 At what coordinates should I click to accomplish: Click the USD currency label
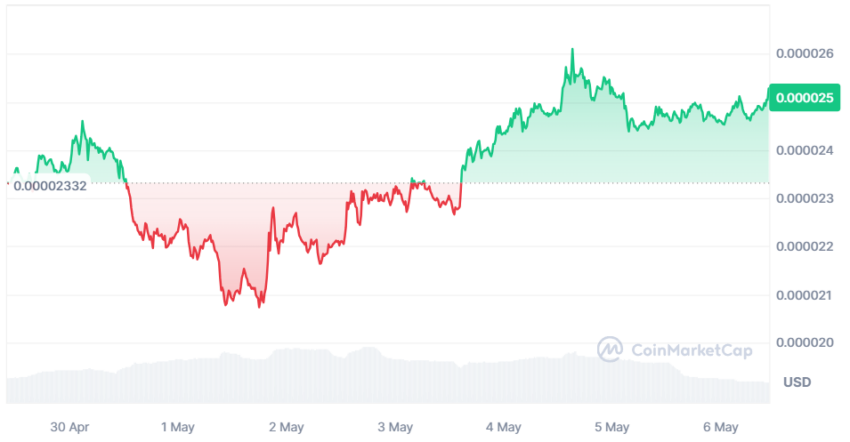pyautogui.click(x=797, y=382)
